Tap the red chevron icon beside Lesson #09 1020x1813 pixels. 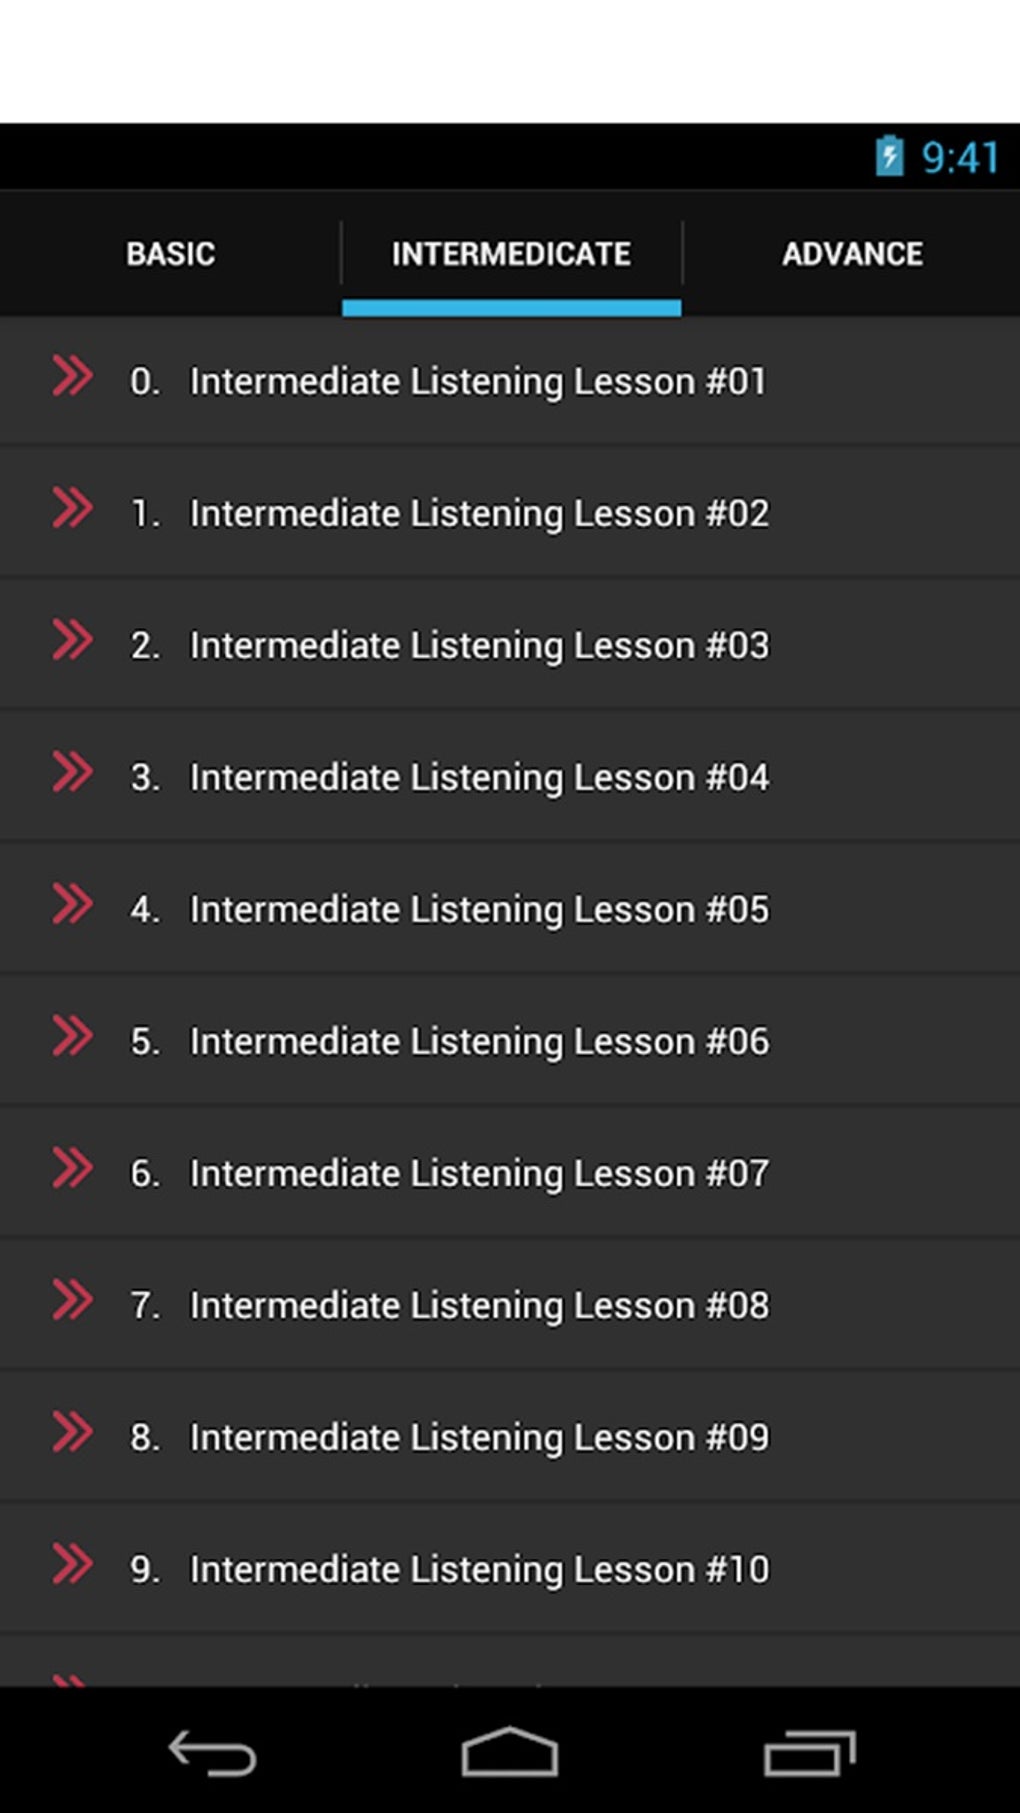pos(72,1432)
